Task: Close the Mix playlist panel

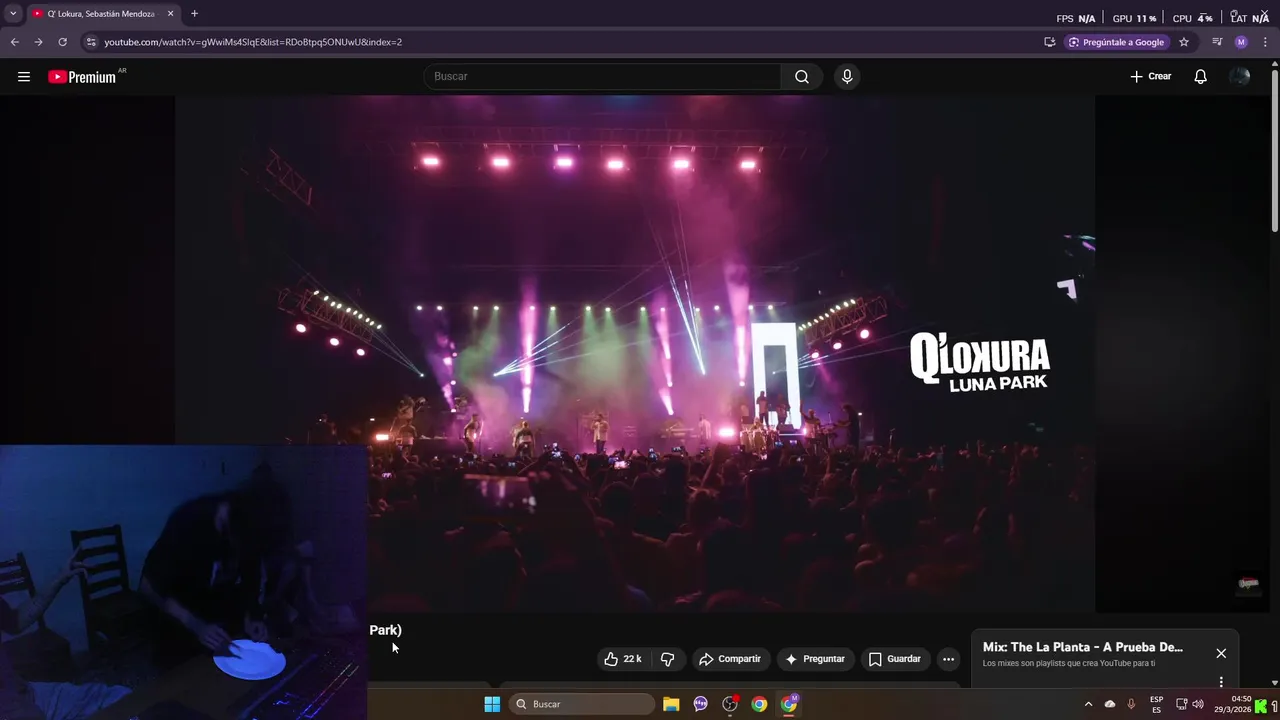Action: coord(1221,653)
